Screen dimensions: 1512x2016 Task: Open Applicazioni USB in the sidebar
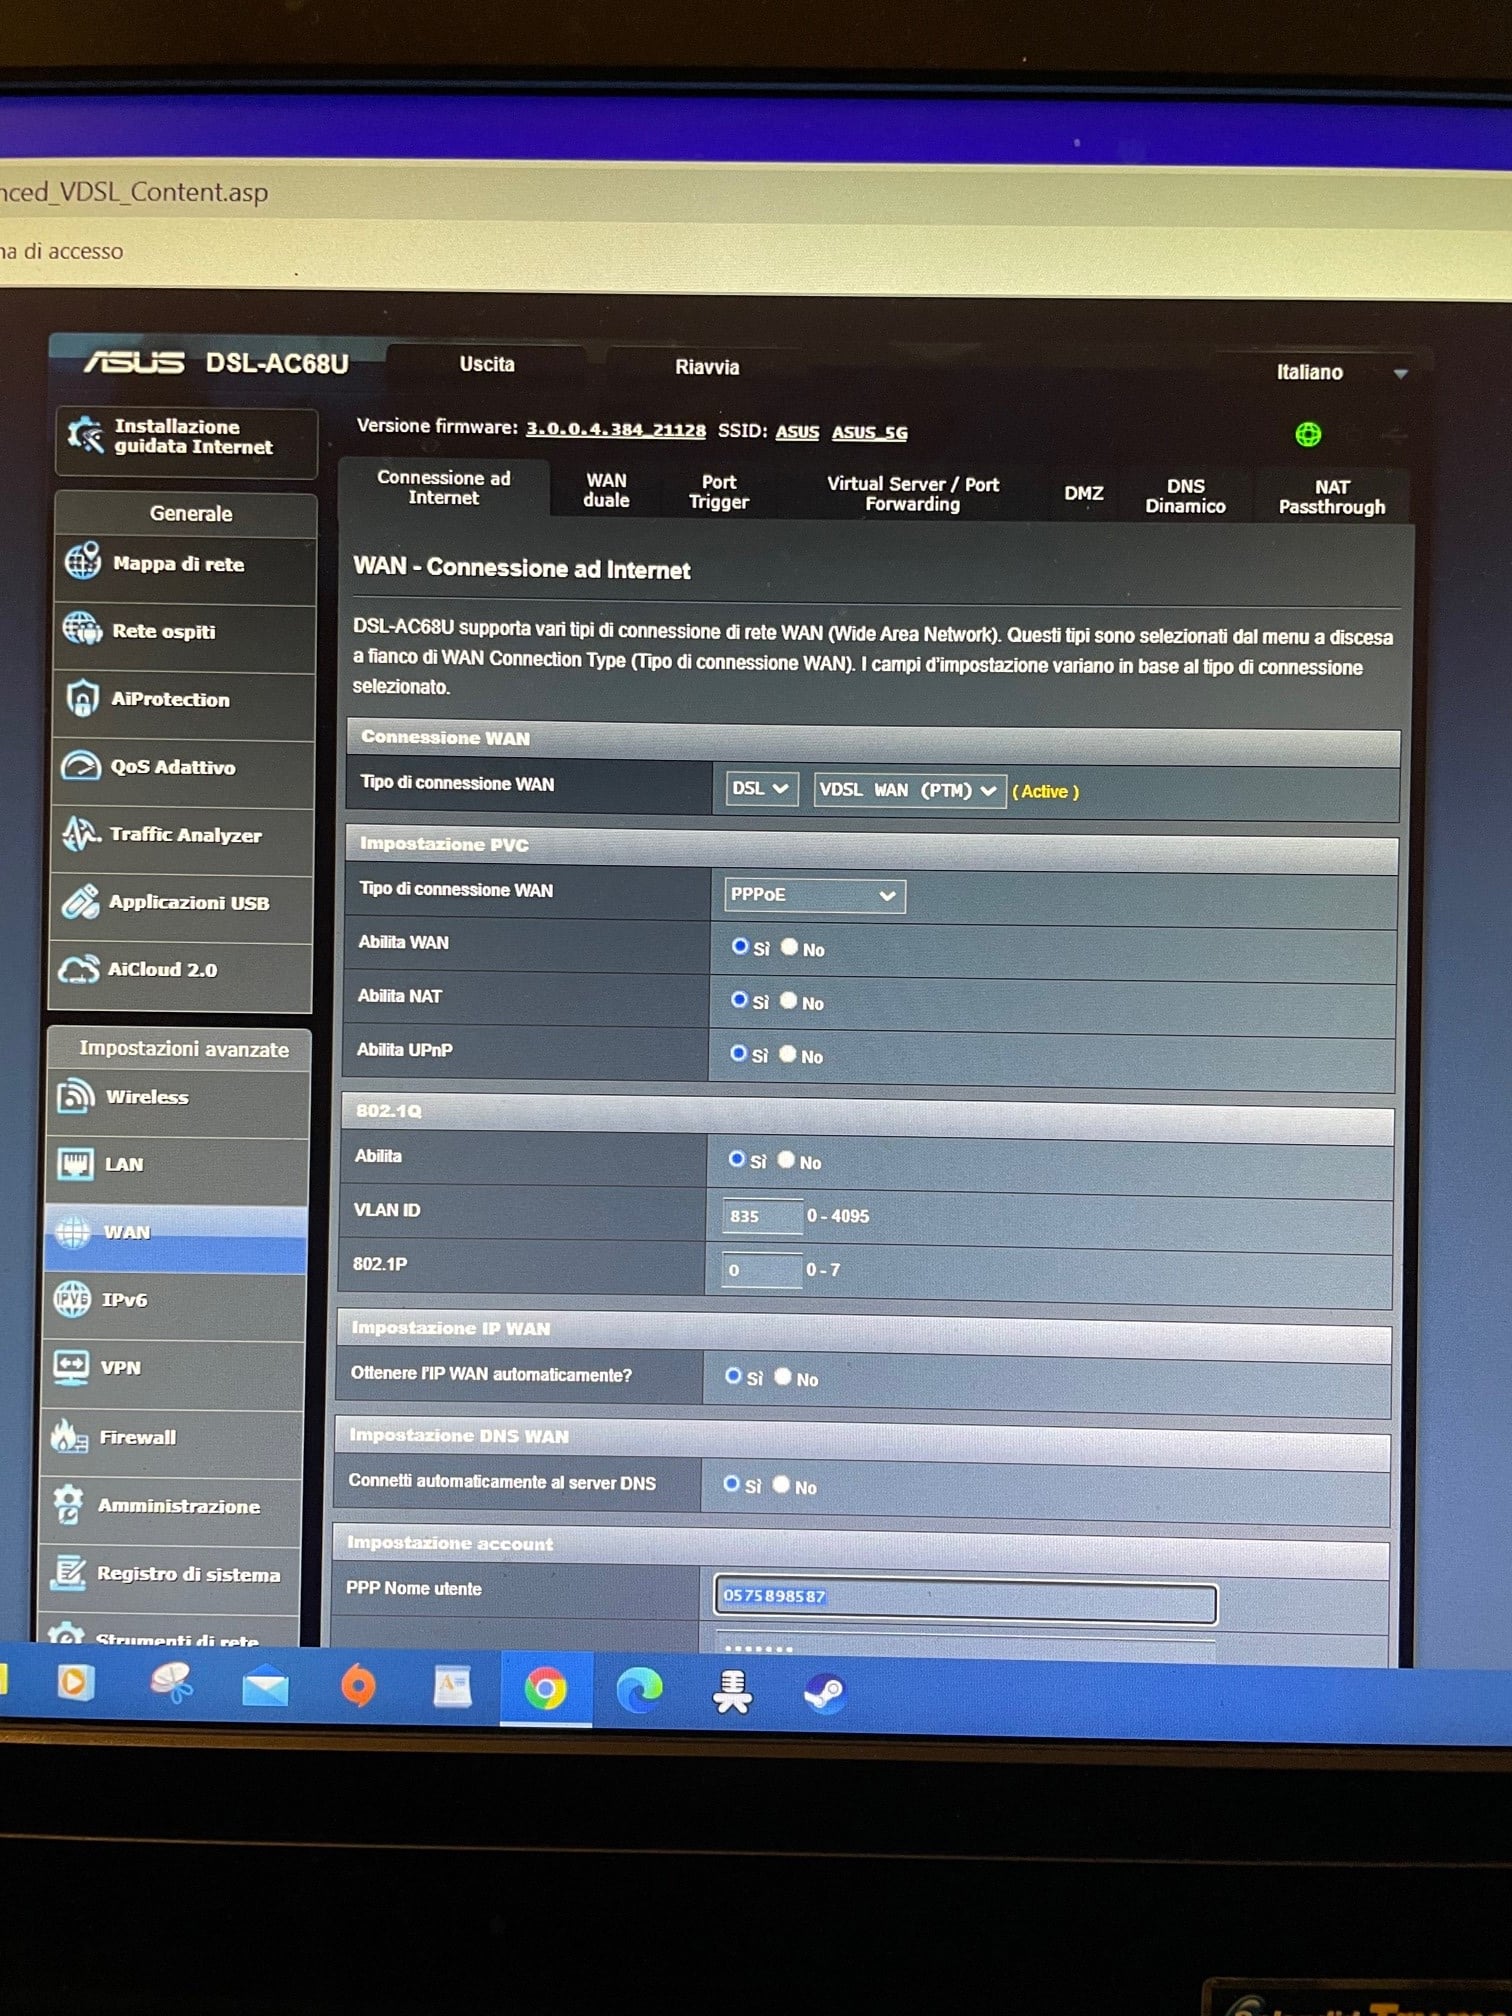189,902
